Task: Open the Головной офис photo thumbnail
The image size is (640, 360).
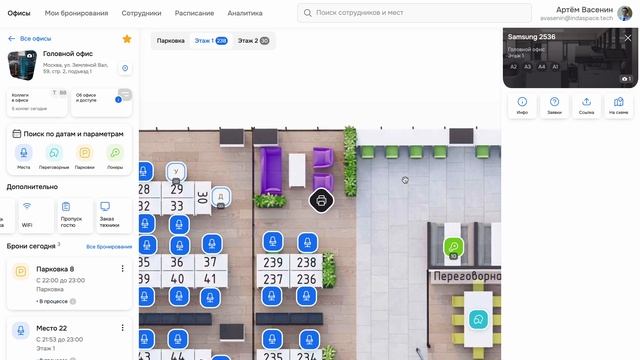Action: [x=22, y=65]
